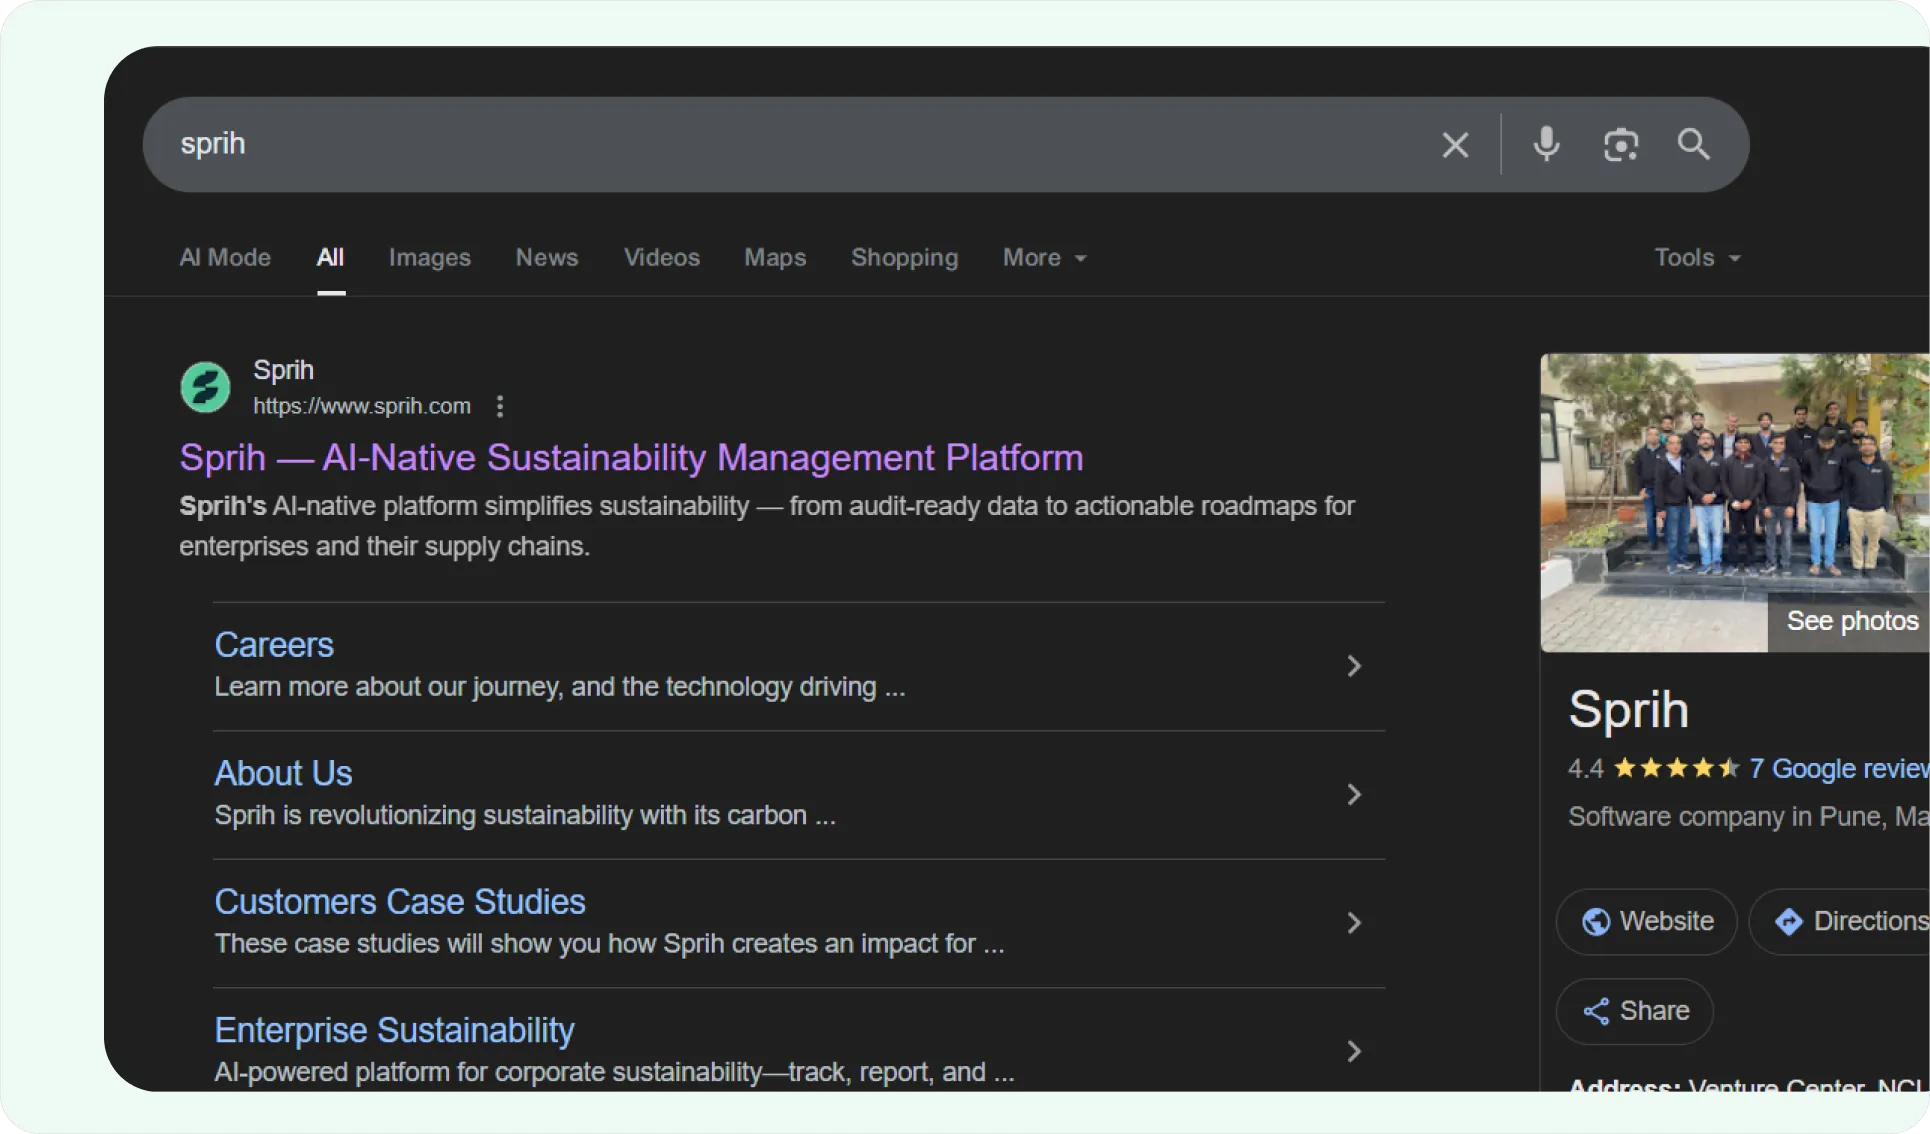This screenshot has width=1930, height=1134.
Task: Click the Share button
Action: [1634, 1011]
